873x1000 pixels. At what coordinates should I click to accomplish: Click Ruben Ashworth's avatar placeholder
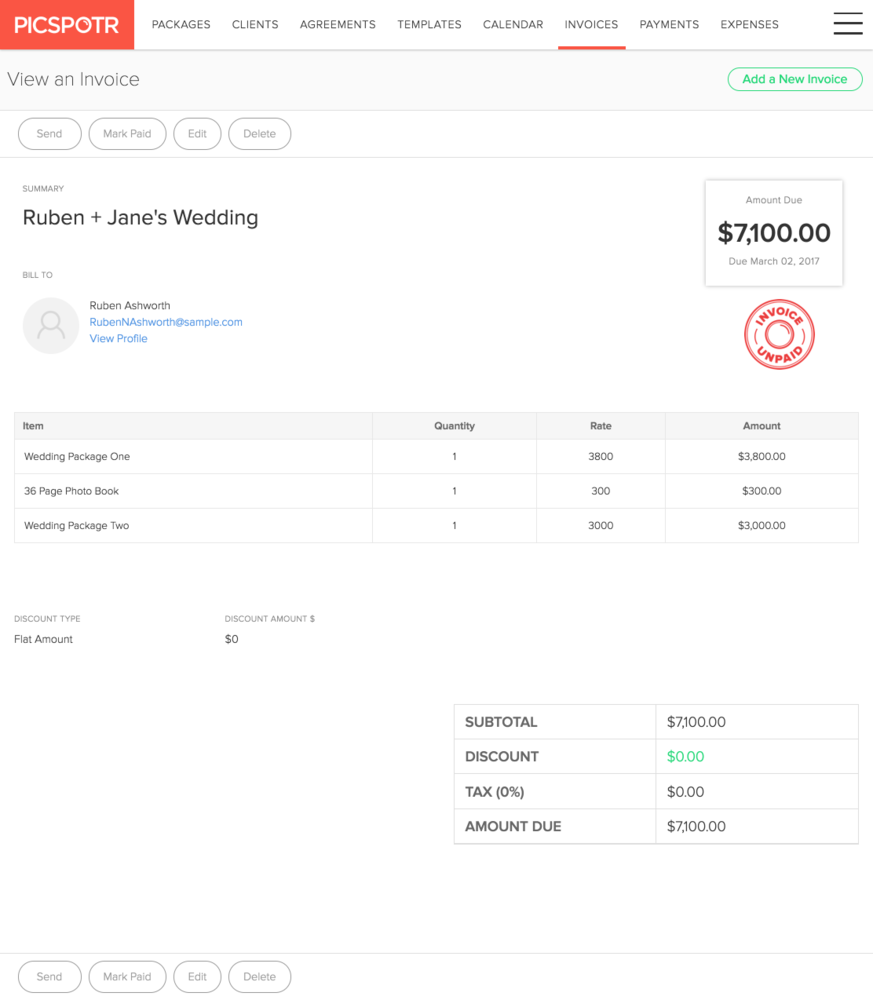(51, 325)
